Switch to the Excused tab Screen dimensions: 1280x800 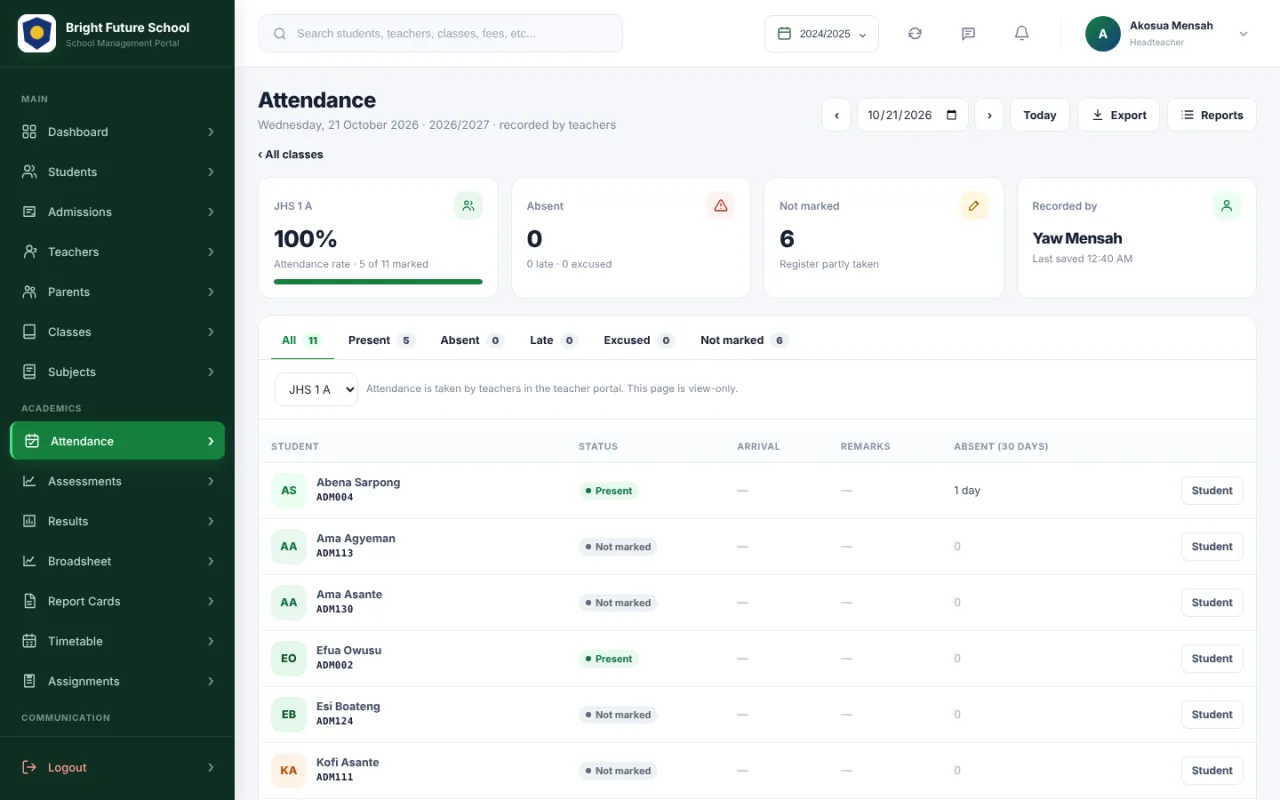639,340
